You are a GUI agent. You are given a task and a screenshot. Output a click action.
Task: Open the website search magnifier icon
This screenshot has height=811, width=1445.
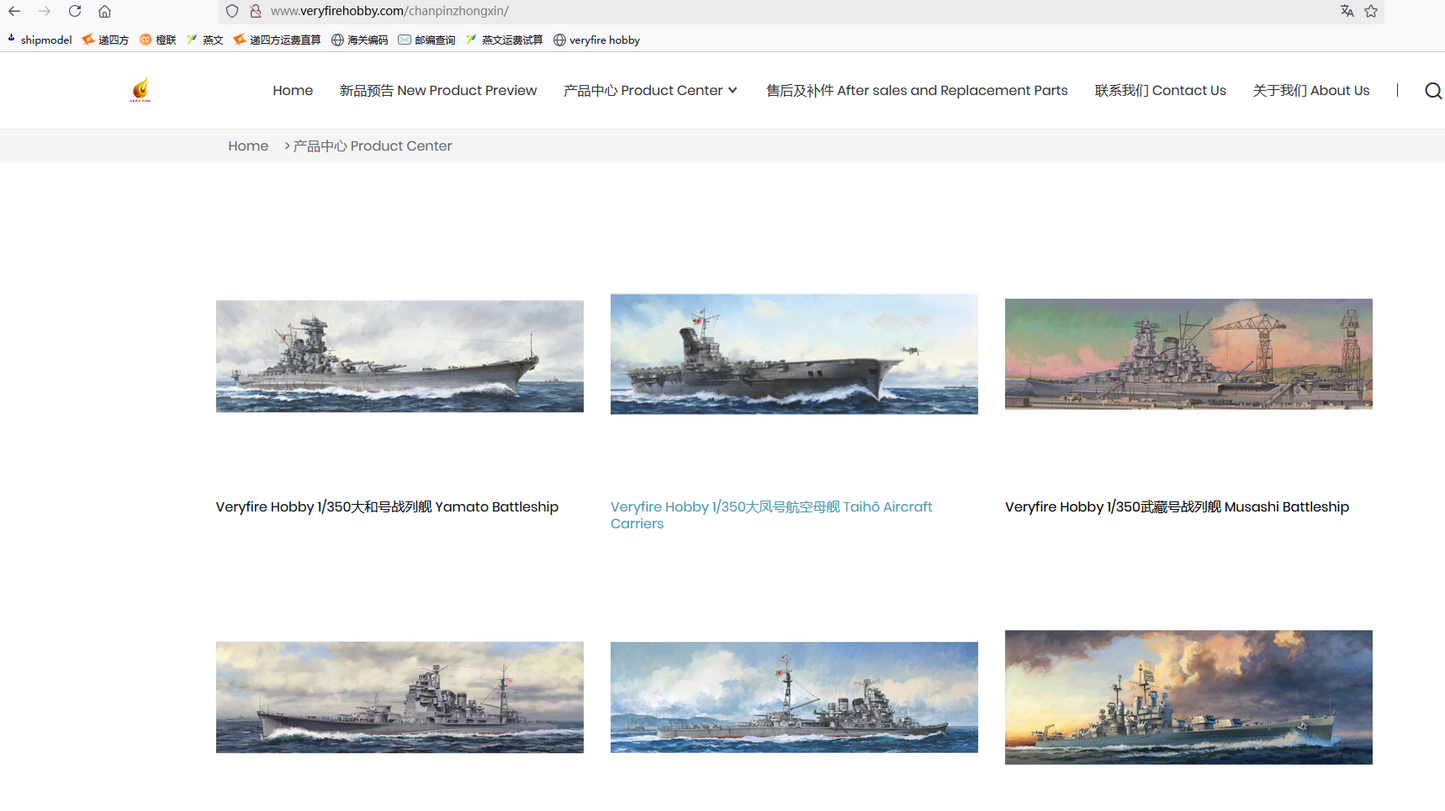coord(1433,91)
